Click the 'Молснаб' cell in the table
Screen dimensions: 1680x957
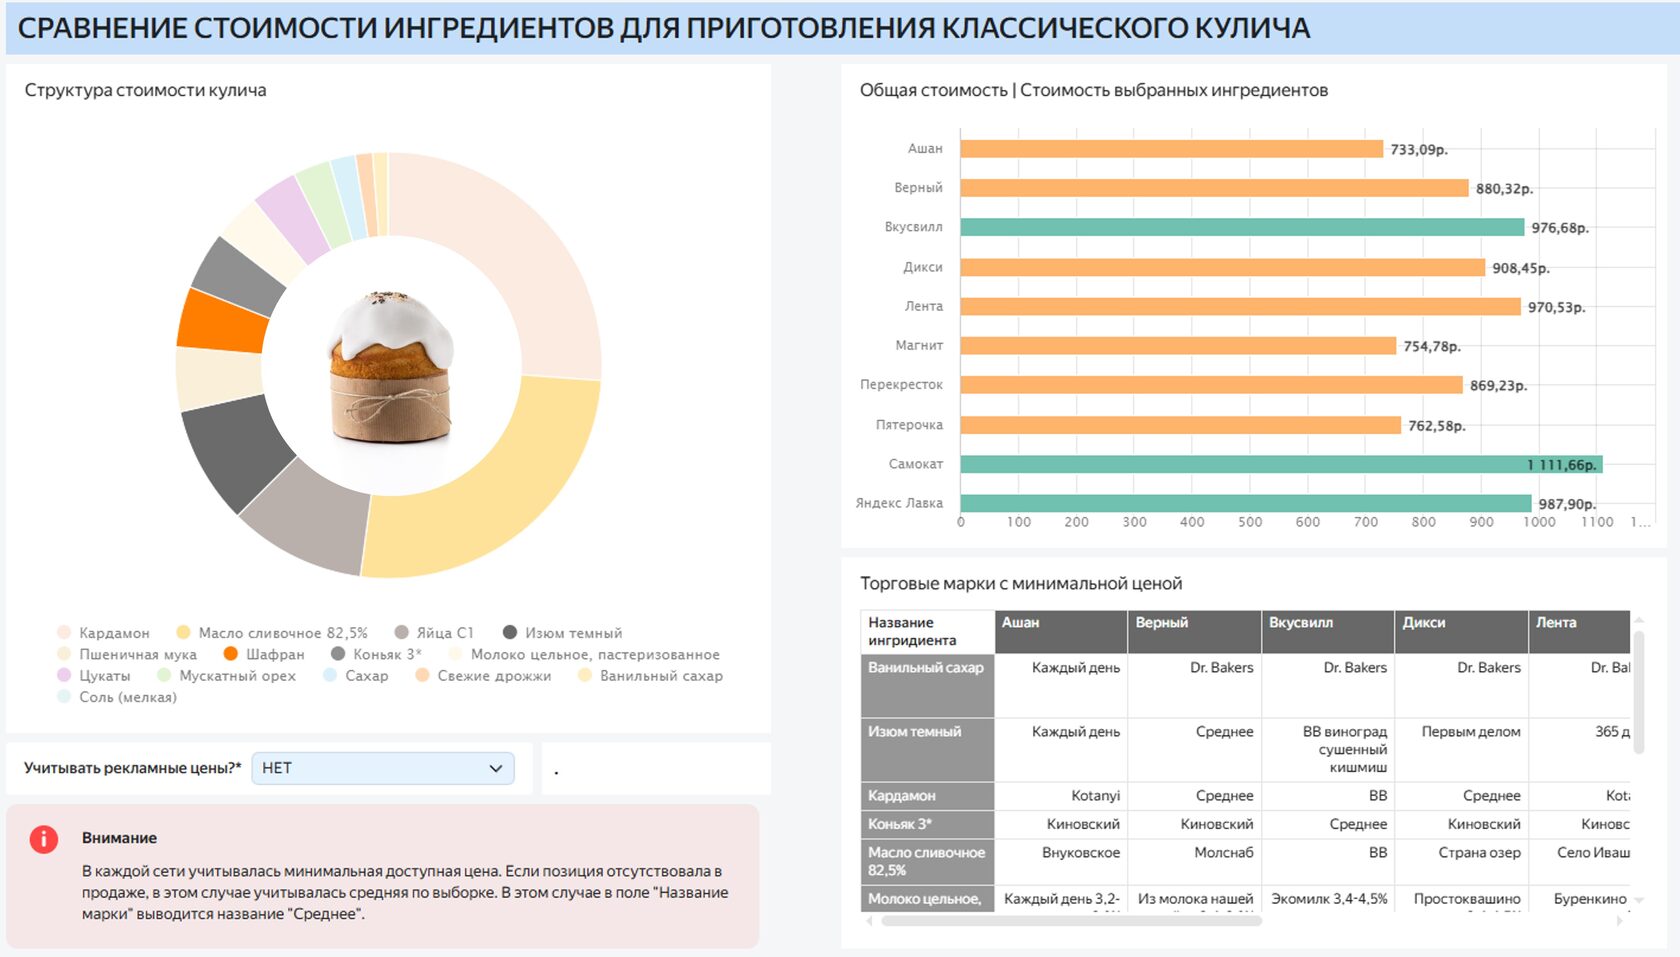click(1195, 861)
